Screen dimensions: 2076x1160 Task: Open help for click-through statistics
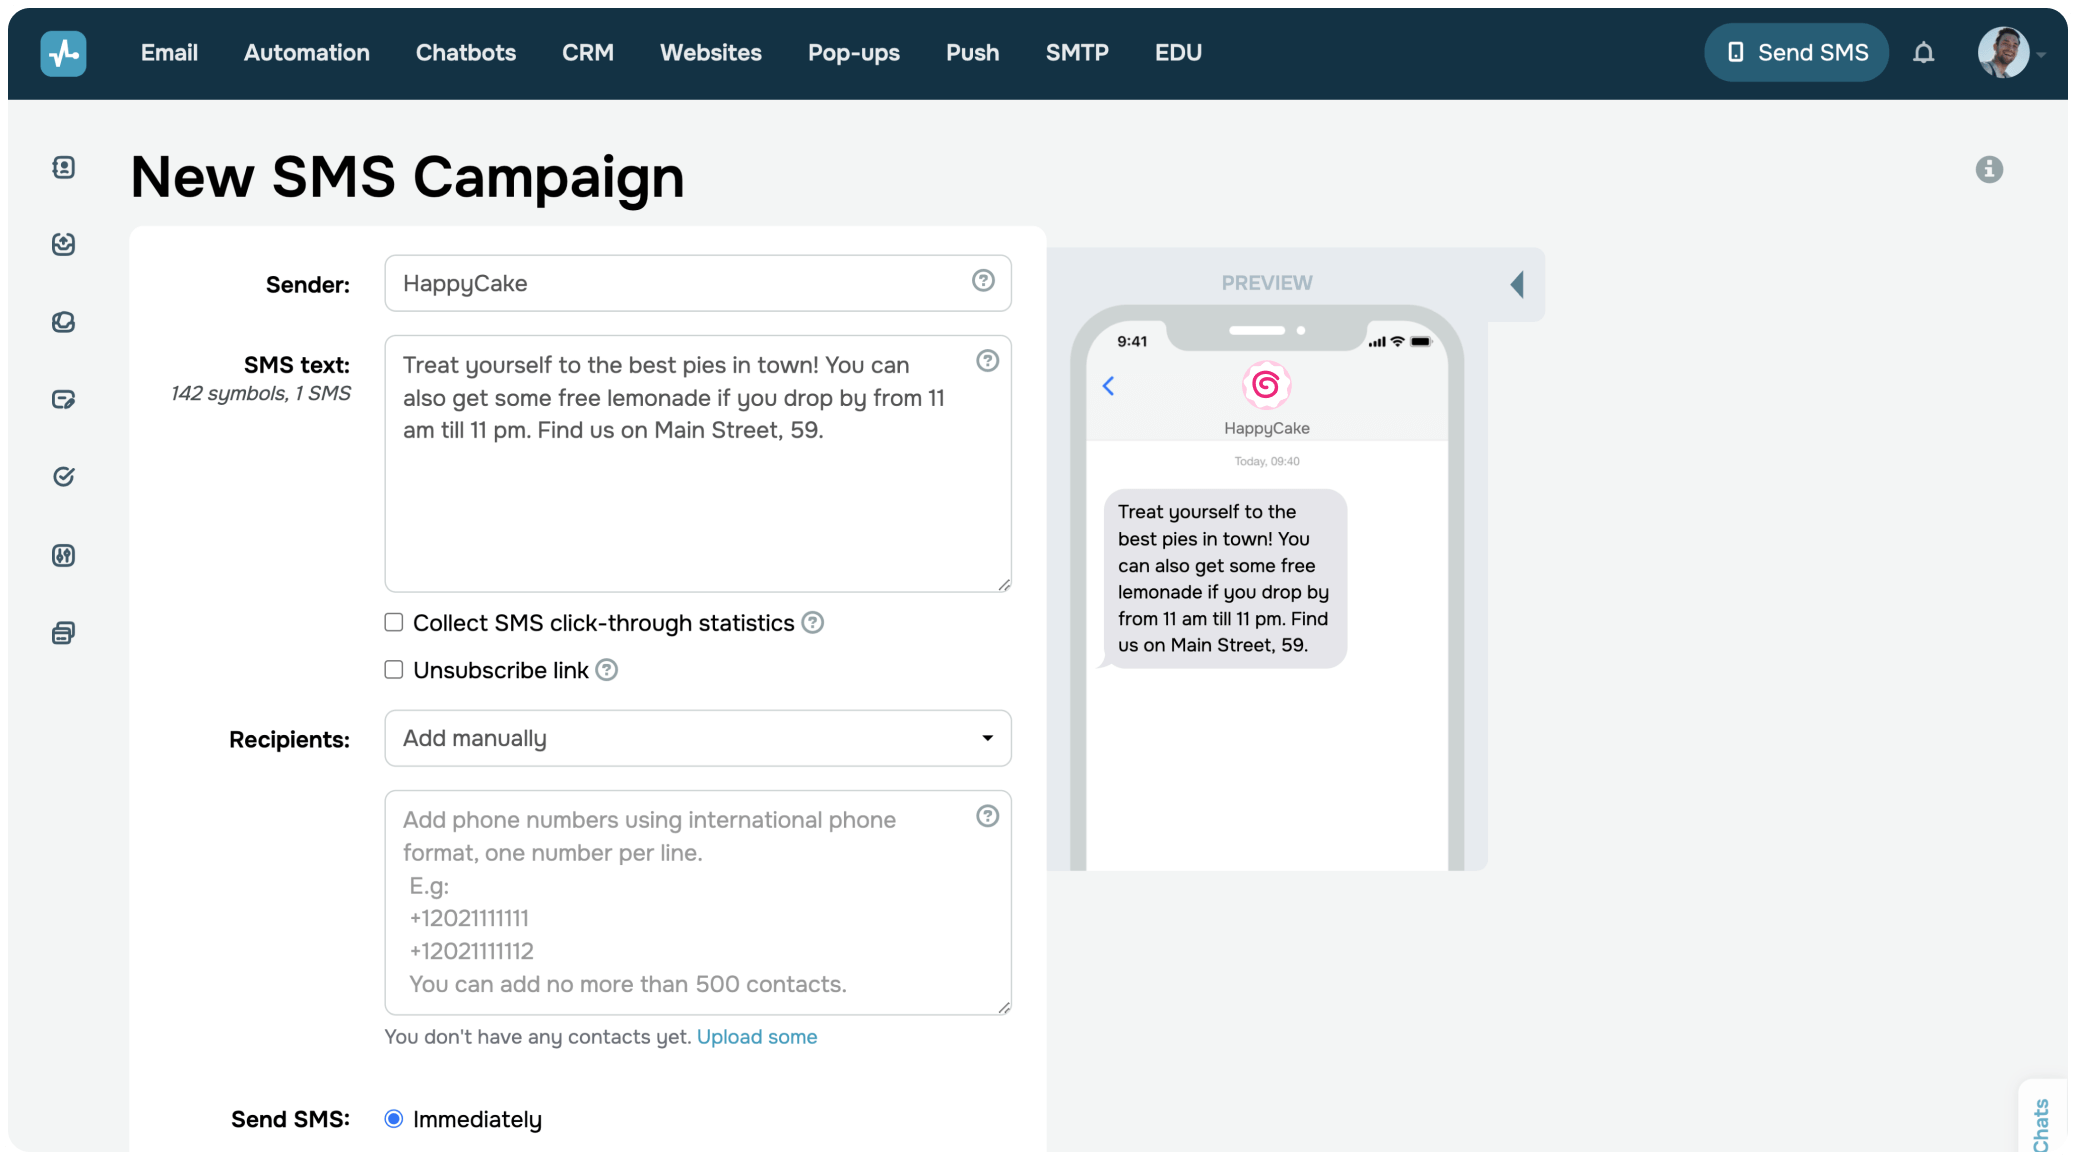pyautogui.click(x=813, y=623)
